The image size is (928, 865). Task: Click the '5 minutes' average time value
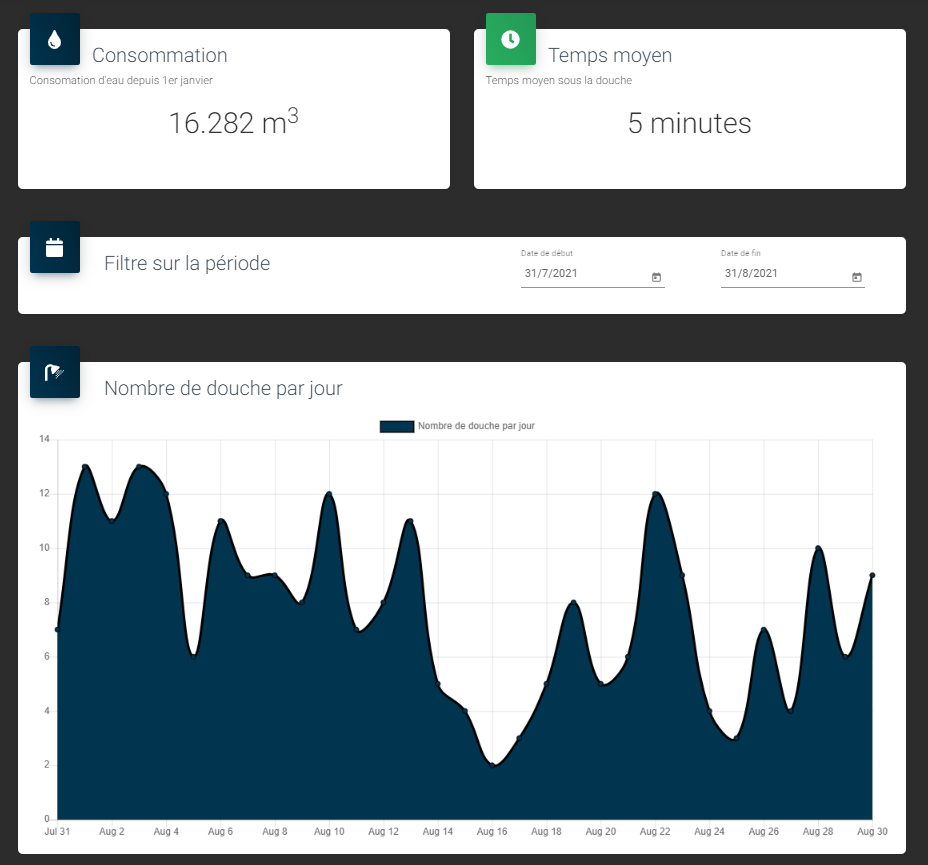pos(689,124)
